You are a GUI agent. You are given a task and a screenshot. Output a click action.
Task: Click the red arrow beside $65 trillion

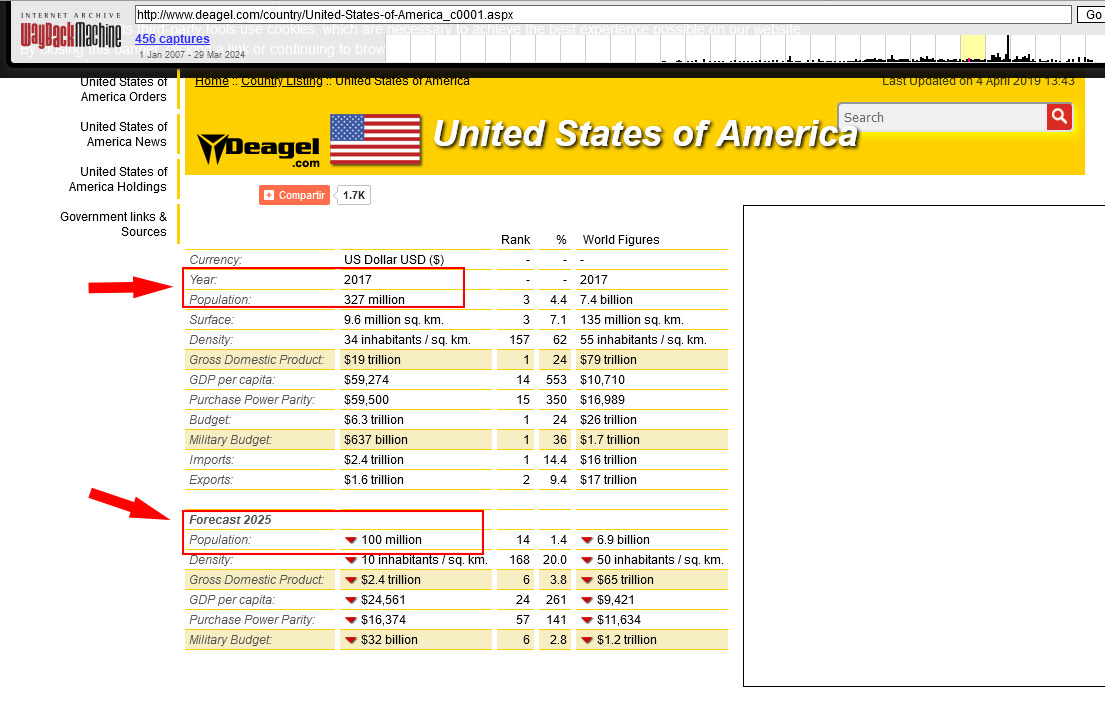point(586,580)
